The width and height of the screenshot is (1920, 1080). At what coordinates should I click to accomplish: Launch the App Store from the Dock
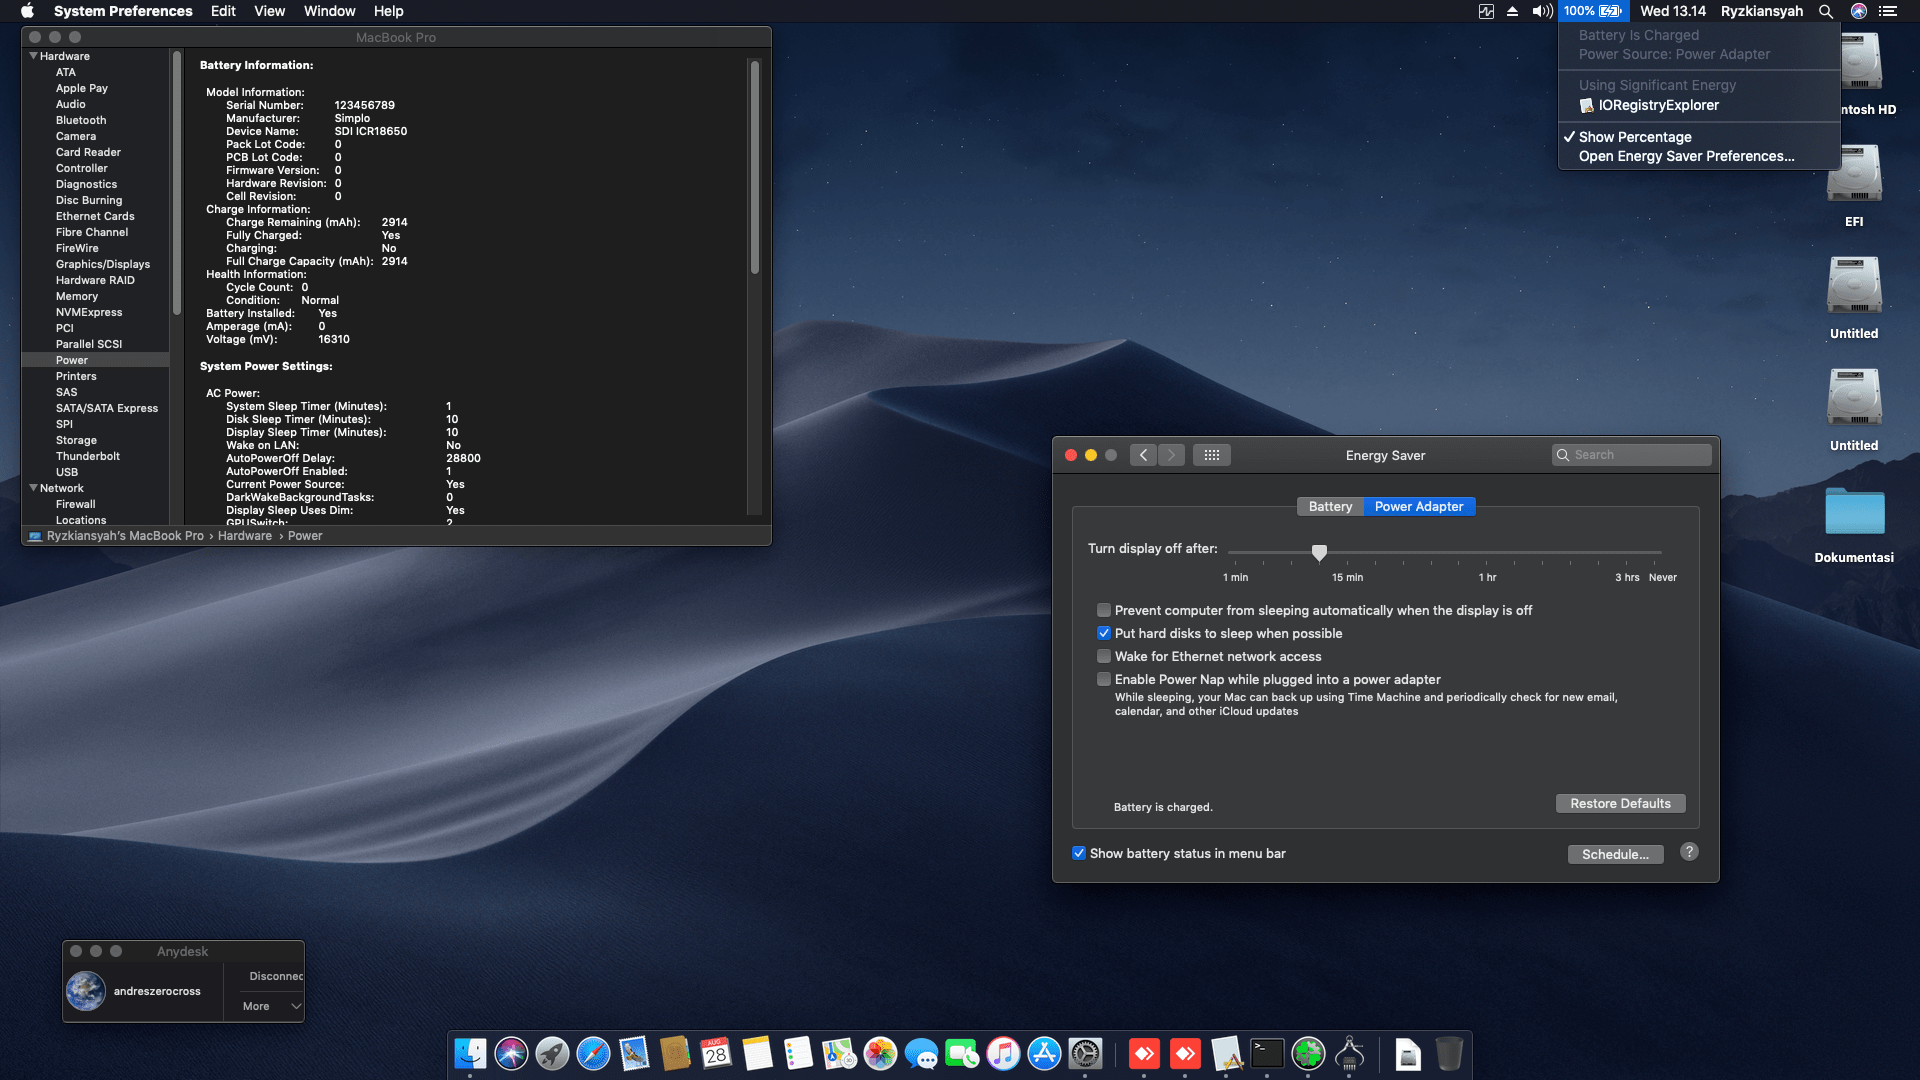click(x=1043, y=1055)
